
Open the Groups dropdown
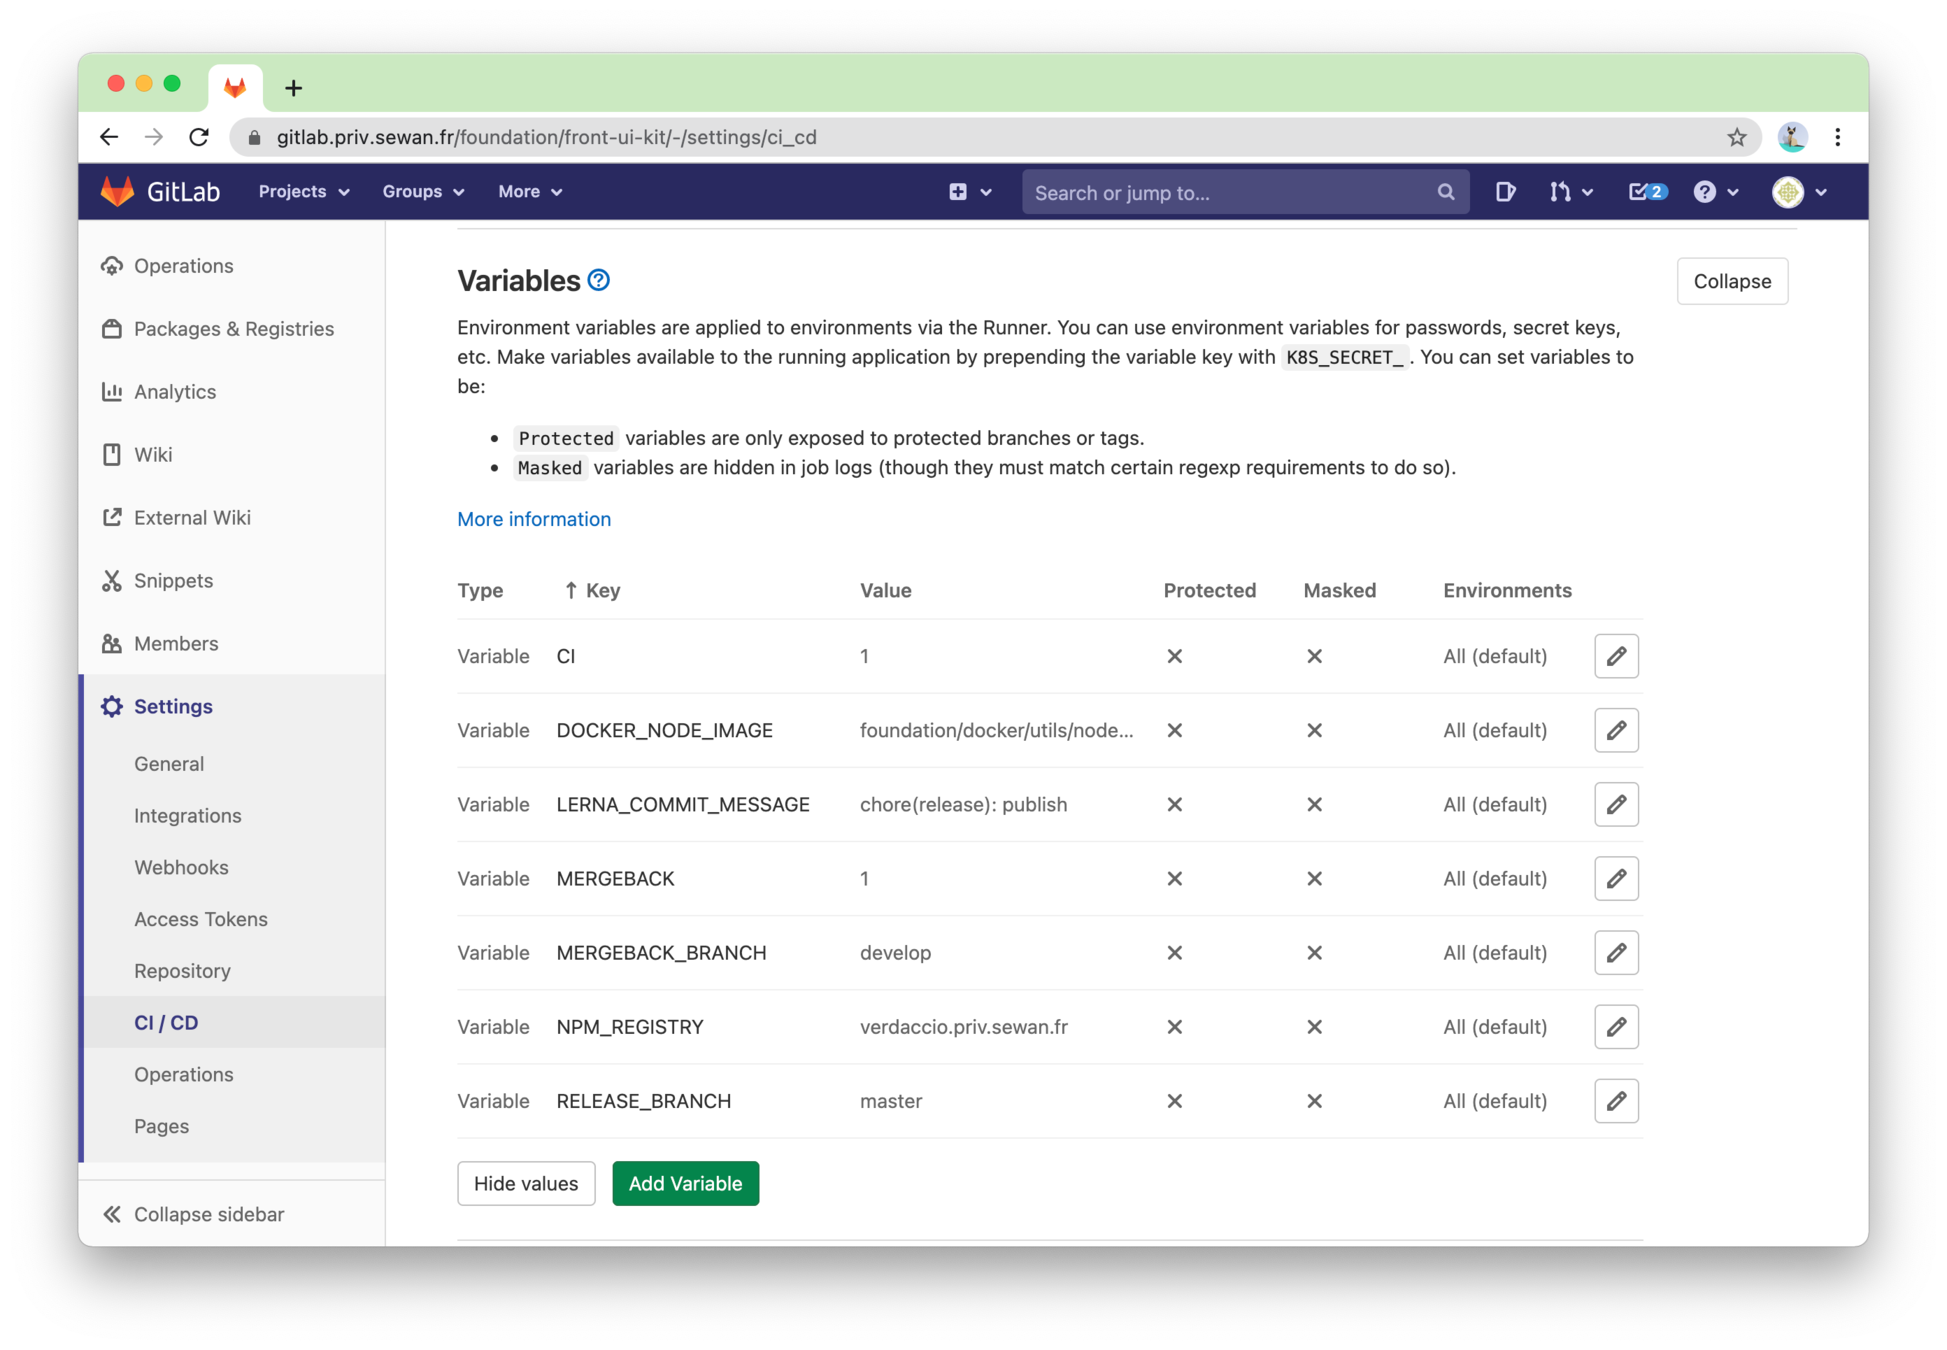tap(423, 192)
